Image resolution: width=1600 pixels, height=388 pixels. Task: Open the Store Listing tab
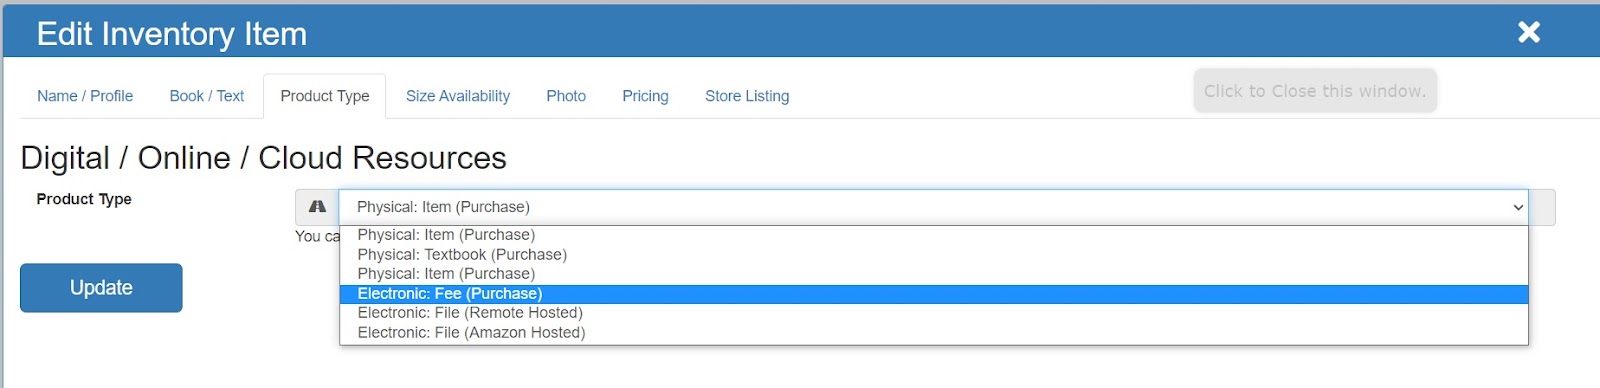coord(747,96)
